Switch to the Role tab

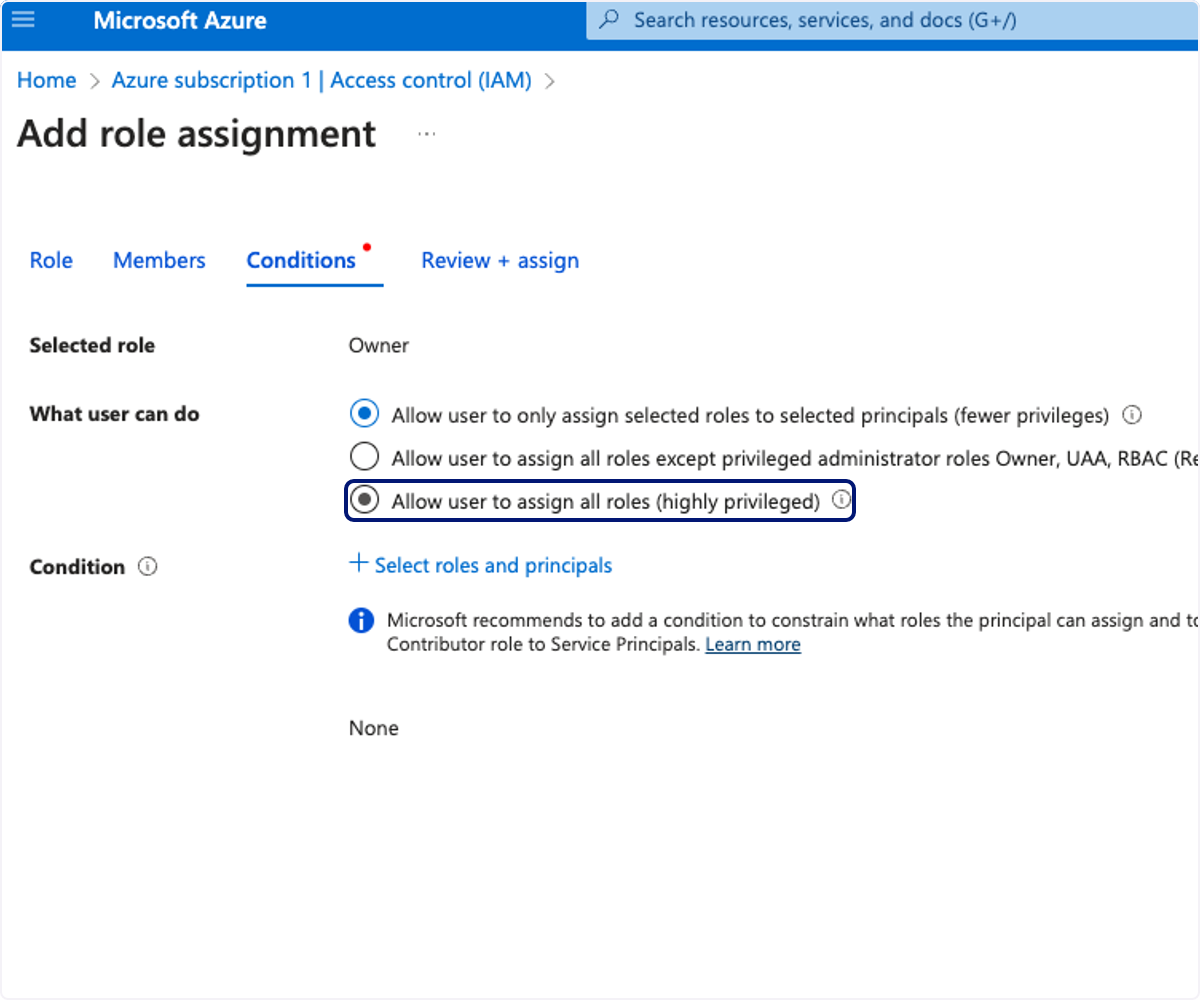(x=51, y=260)
